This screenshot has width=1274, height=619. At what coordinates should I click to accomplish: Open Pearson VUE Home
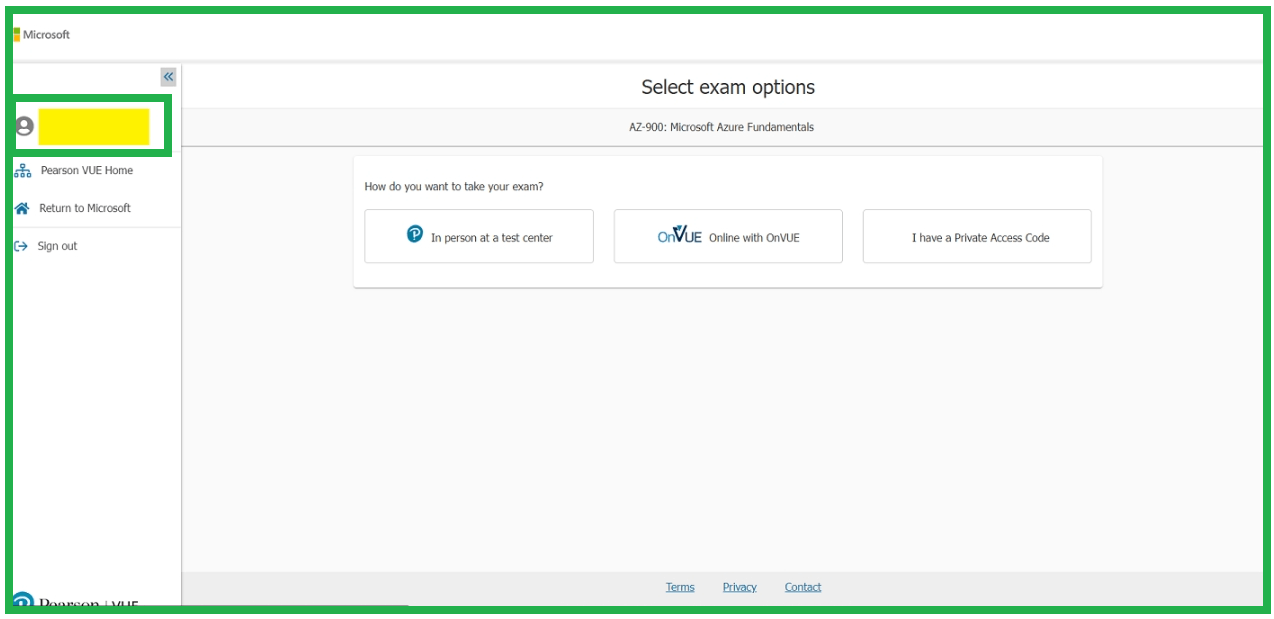point(86,171)
